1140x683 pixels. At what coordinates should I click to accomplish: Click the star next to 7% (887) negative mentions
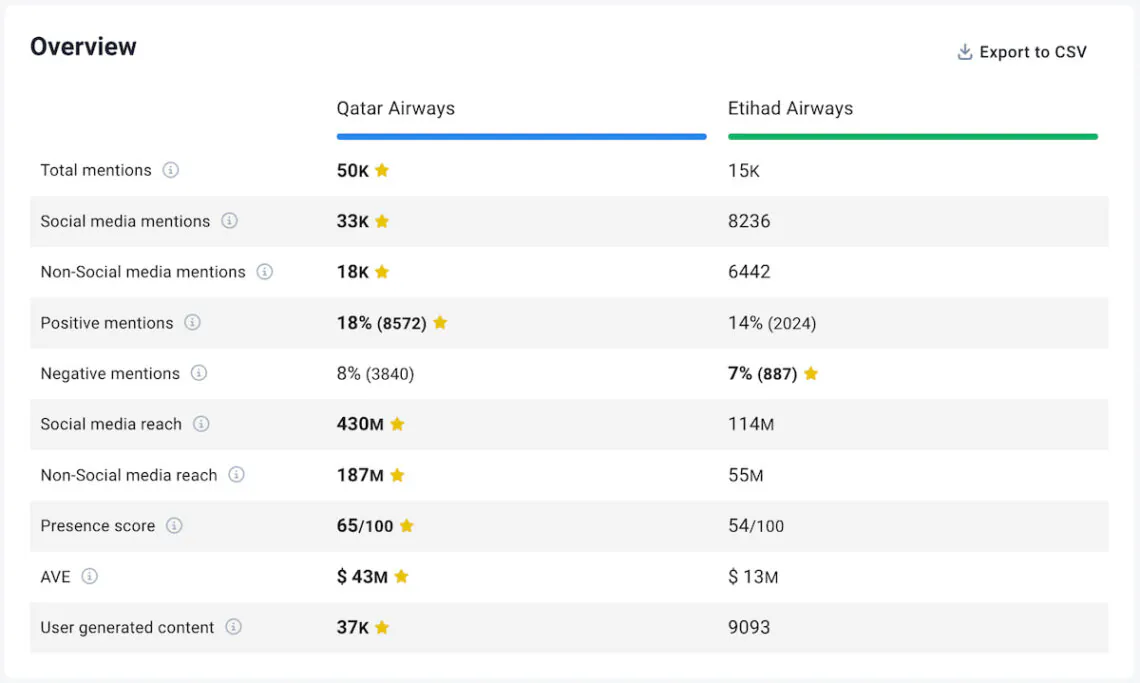(x=811, y=373)
